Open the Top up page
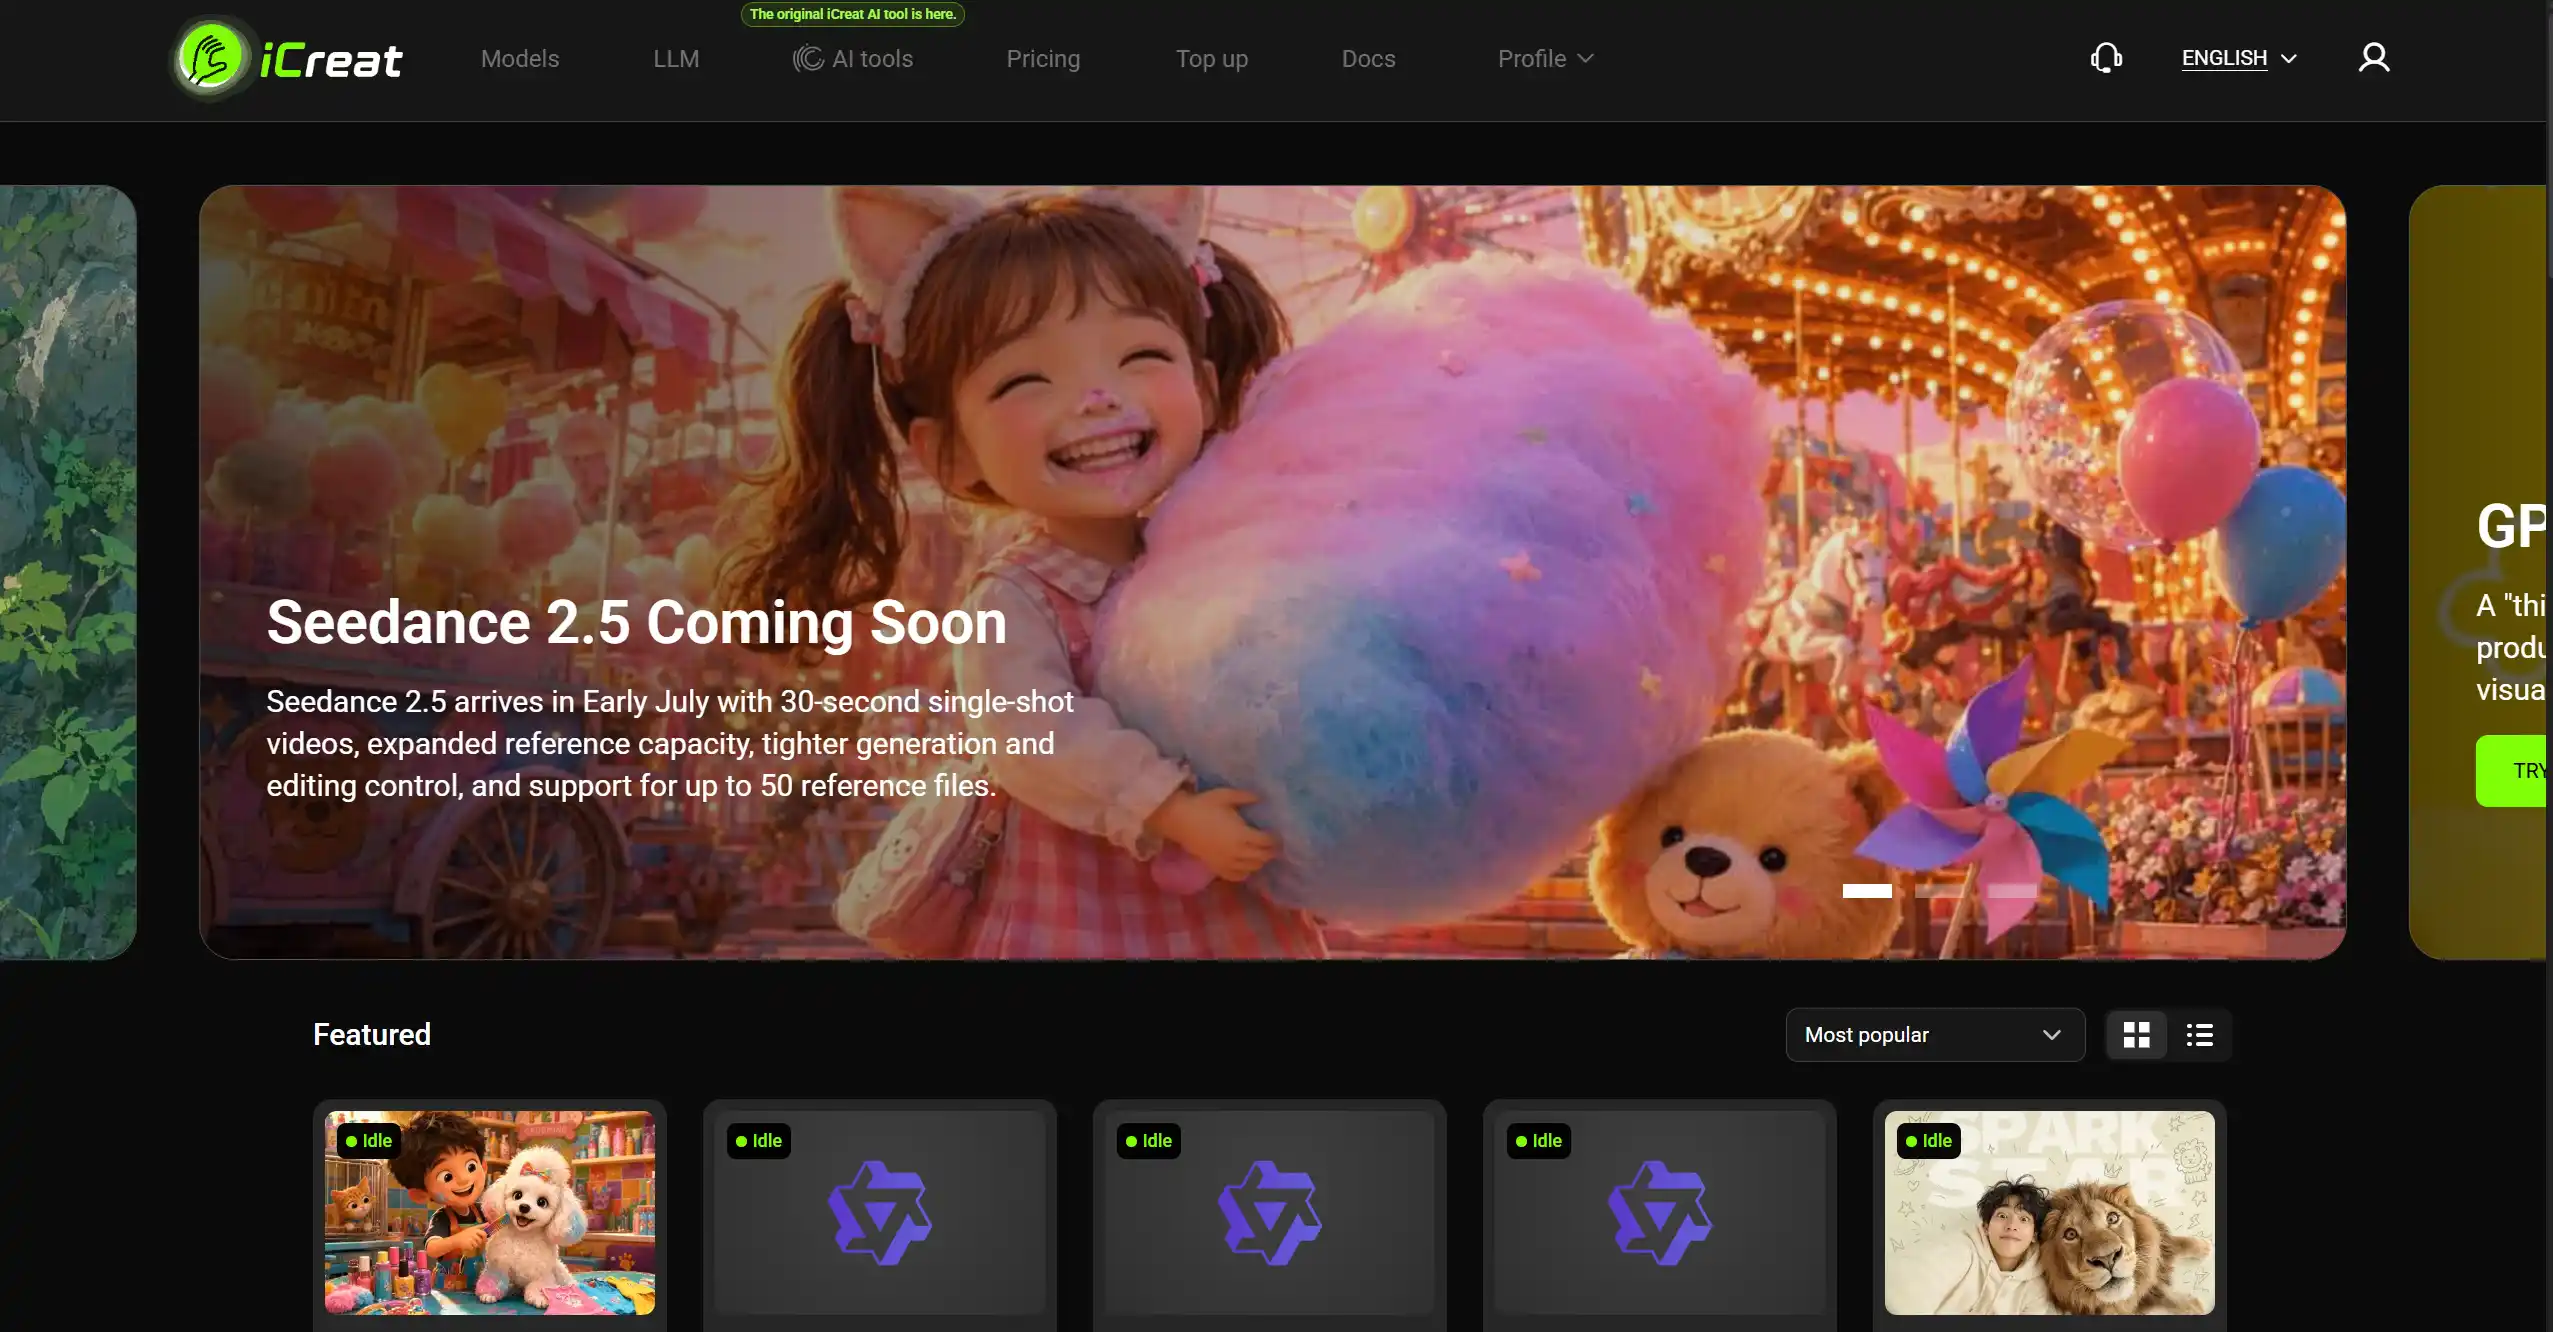Viewport: 2553px width, 1332px height. point(1212,59)
